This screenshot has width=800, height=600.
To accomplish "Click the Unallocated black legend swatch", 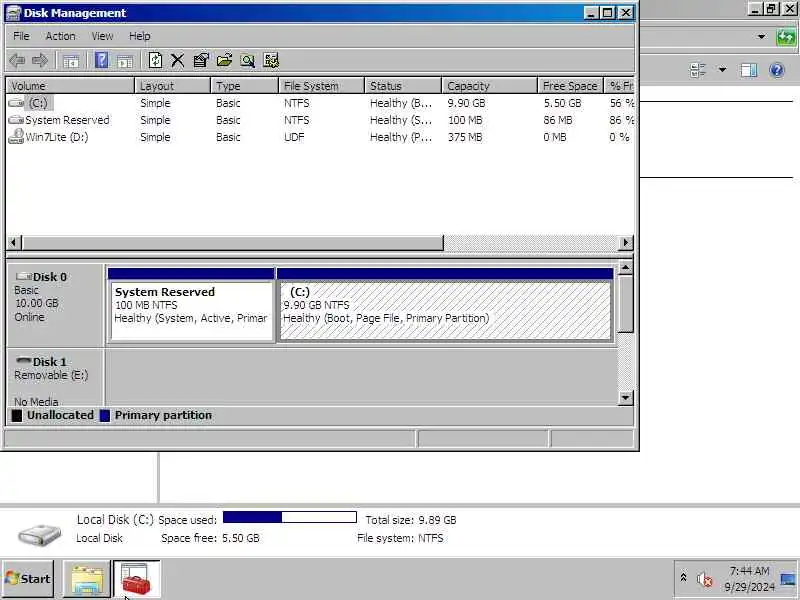I will [17, 416].
